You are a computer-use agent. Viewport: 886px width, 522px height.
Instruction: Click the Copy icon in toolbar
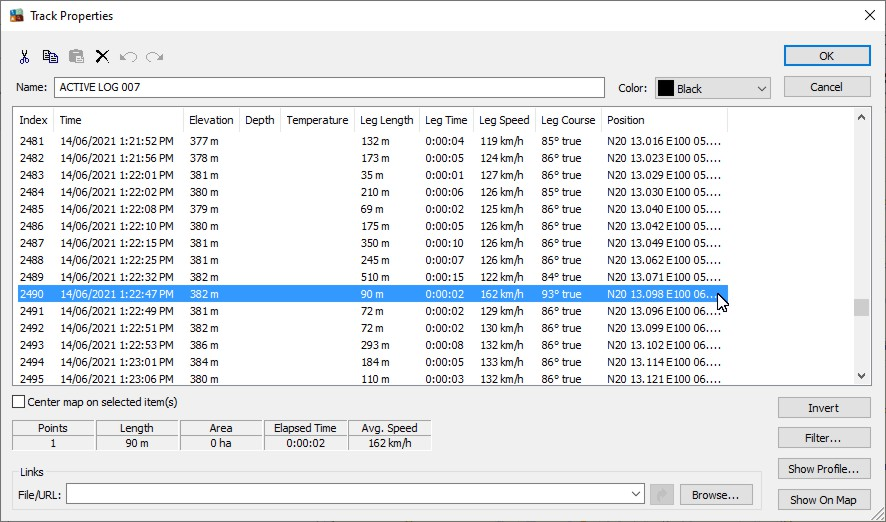tap(50, 57)
